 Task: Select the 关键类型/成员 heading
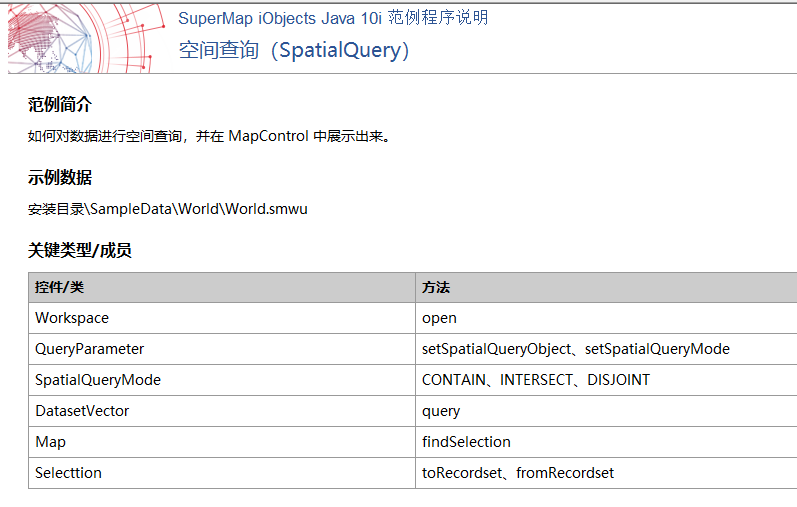click(x=80, y=250)
